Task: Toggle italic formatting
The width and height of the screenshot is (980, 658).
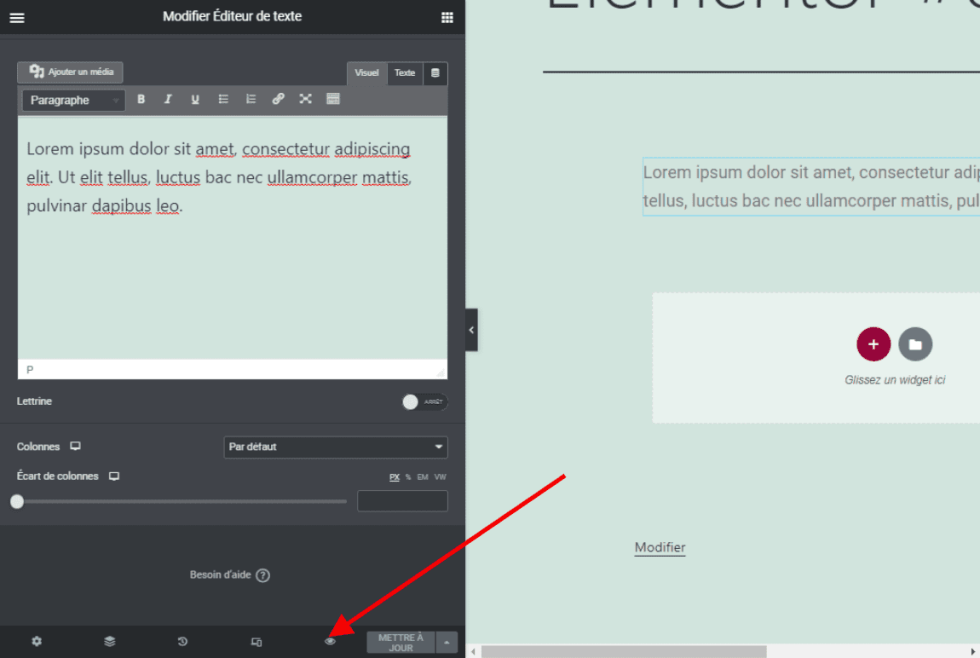Action: [168, 99]
